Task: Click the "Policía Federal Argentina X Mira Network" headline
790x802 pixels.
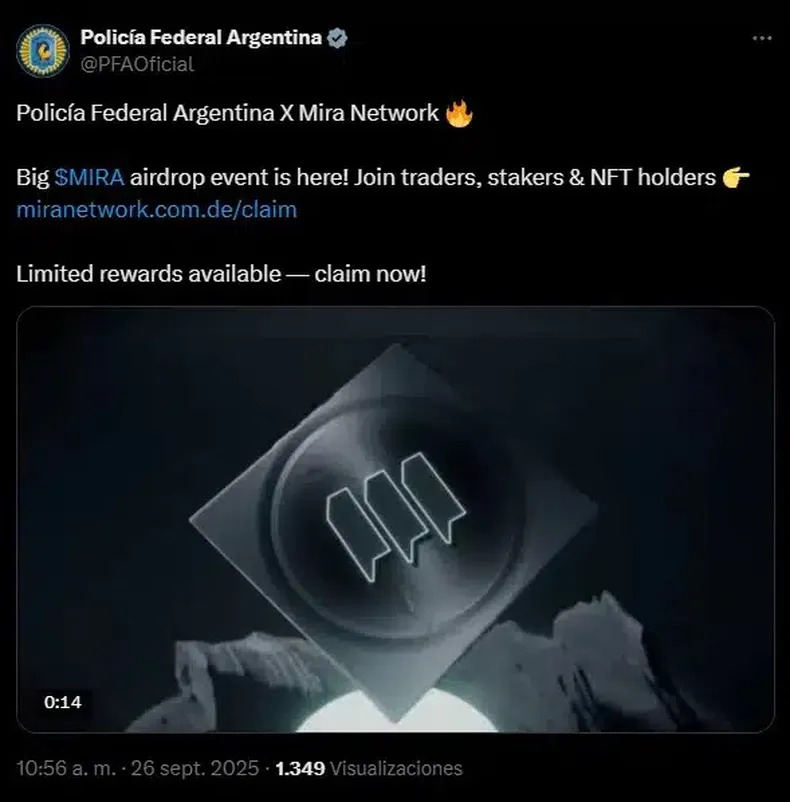Action: [228, 113]
